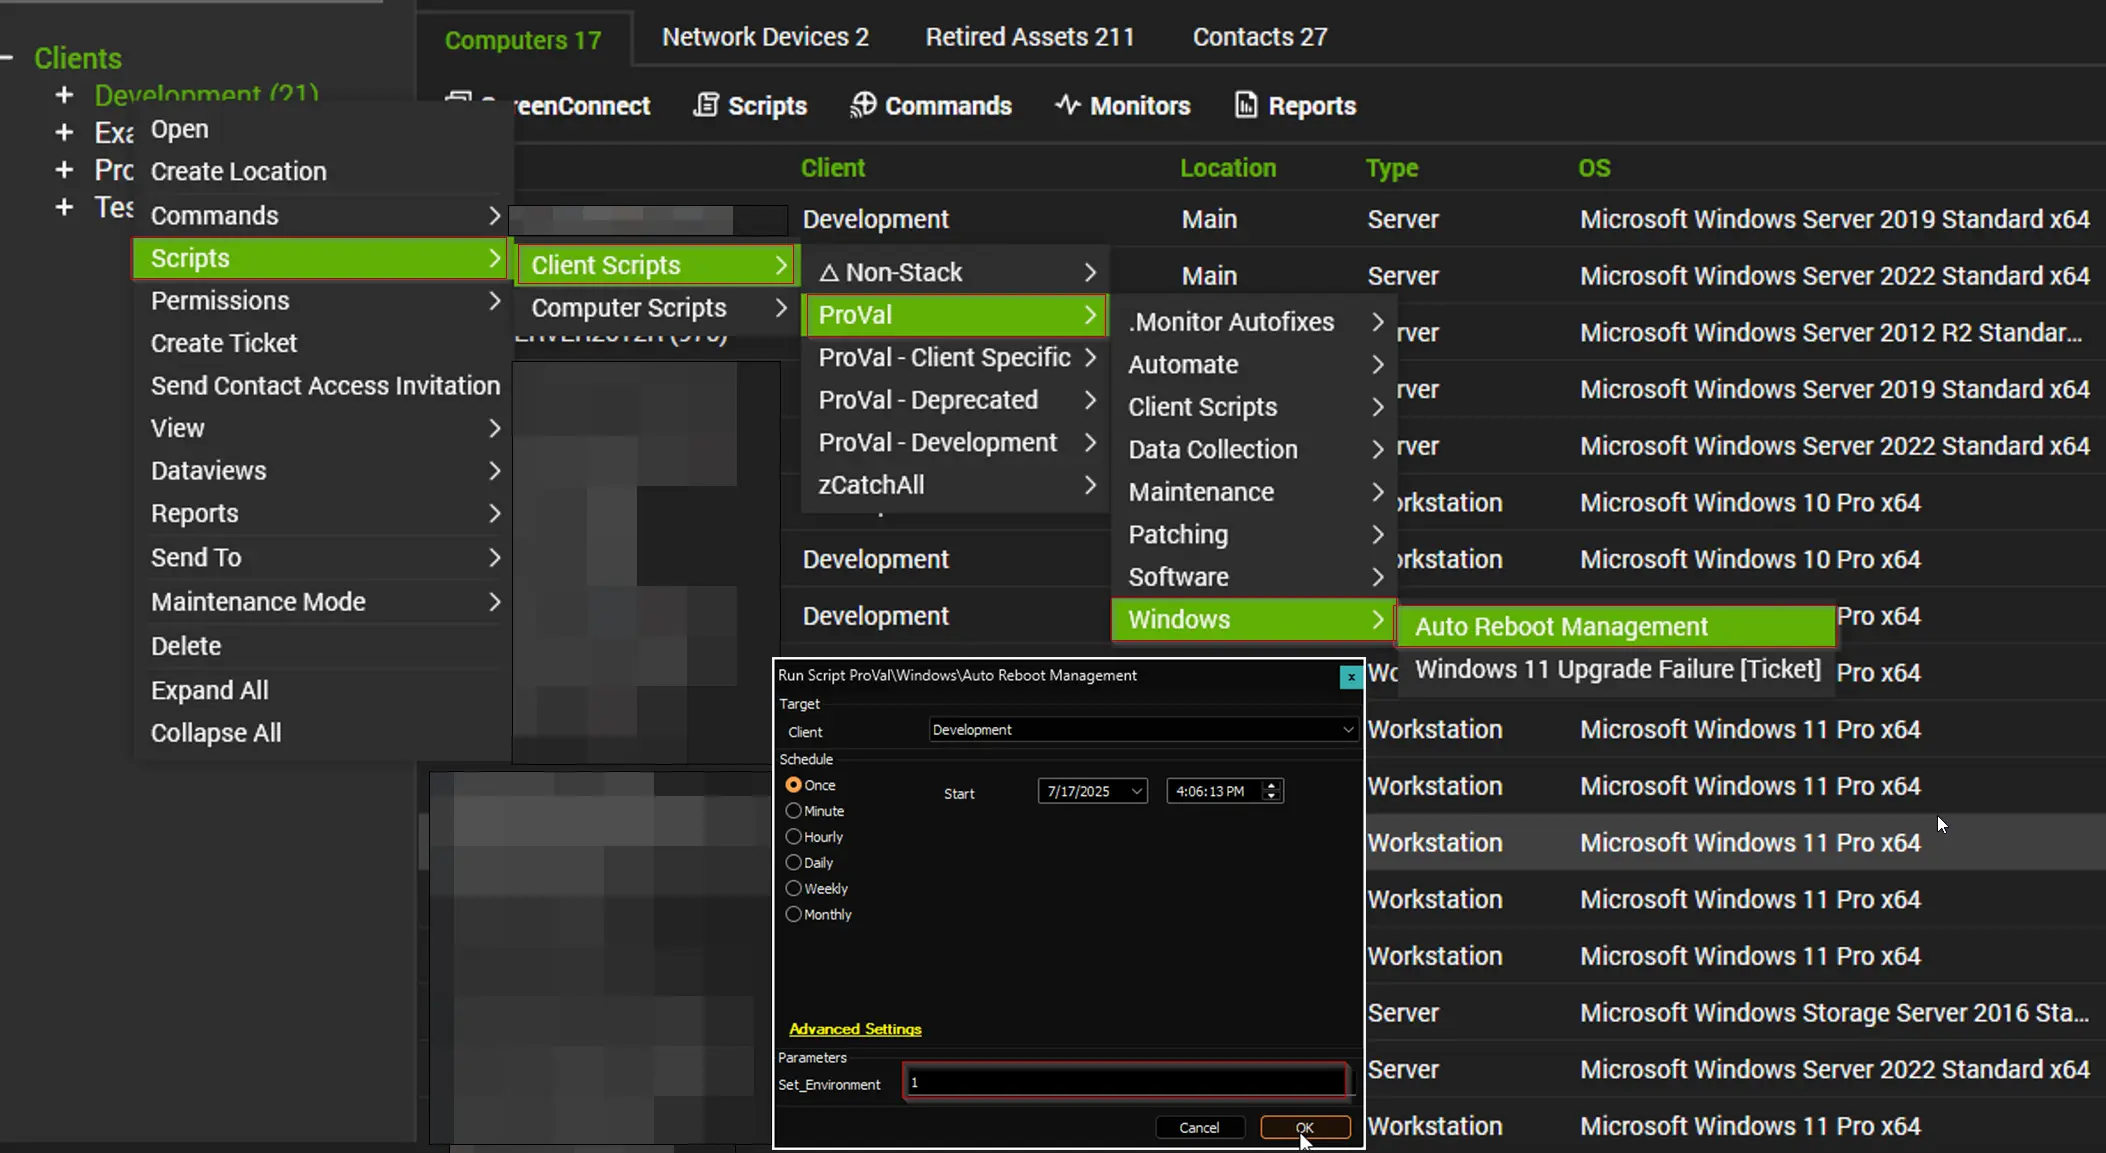Viewport: 2106px width, 1153px height.
Task: Choose Open in the context menu
Action: tap(322, 129)
